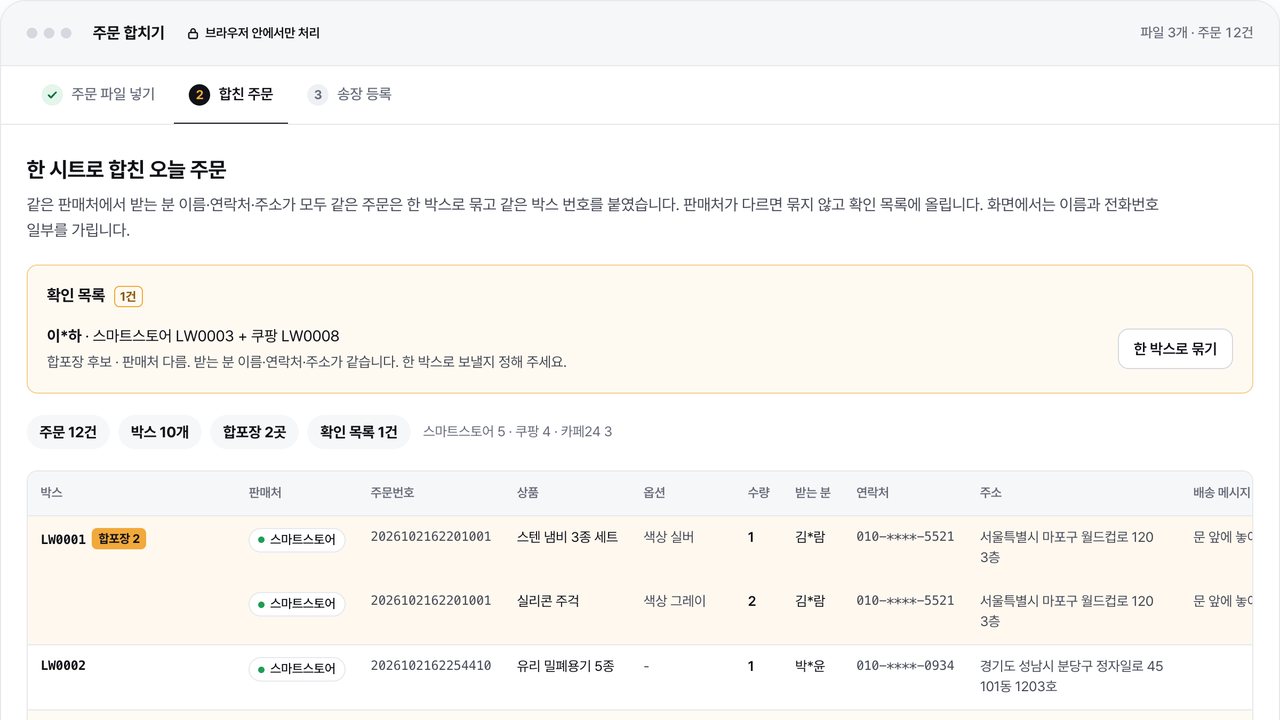The image size is (1280, 720).
Task: Select the 주소 column header
Action: click(991, 493)
